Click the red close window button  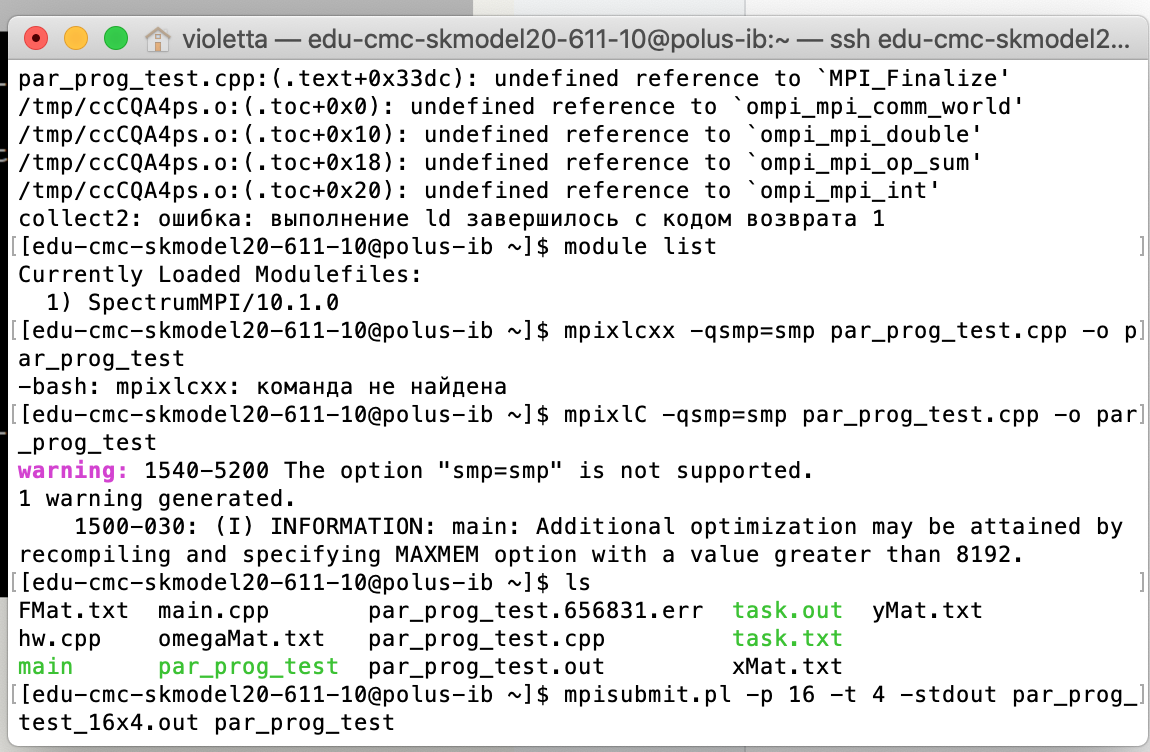pyautogui.click(x=36, y=38)
